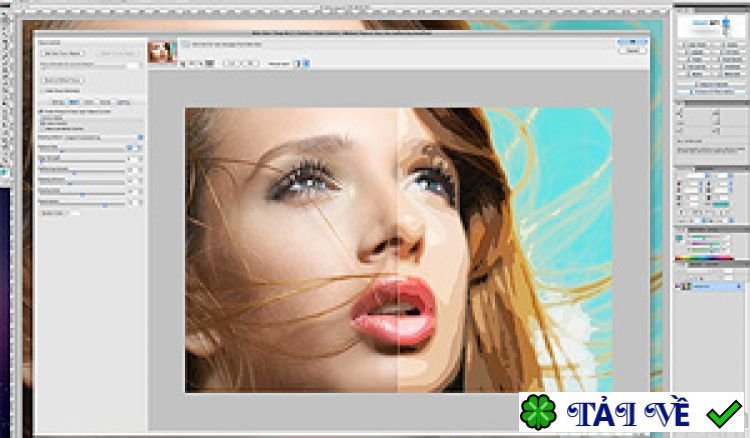Viewport: 750px width, 438px height.
Task: Click the zoom tool icon in the preview toolbar
Action: 182,64
